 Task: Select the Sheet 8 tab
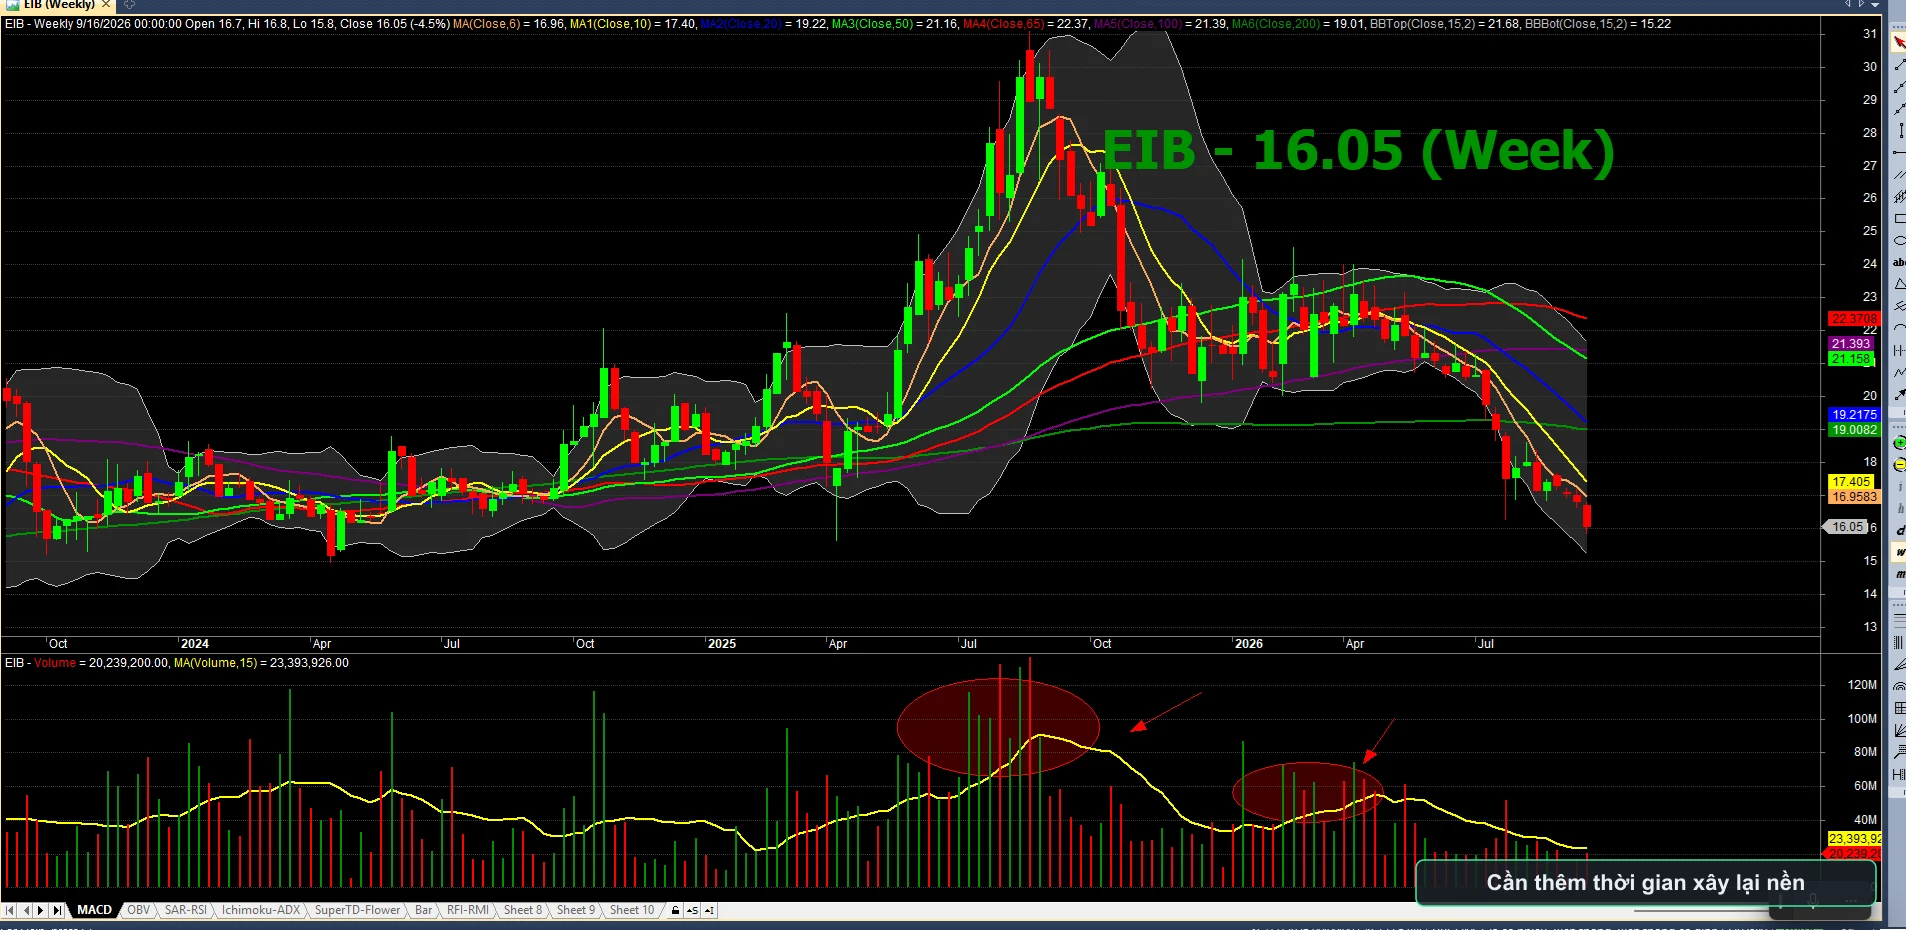(523, 910)
